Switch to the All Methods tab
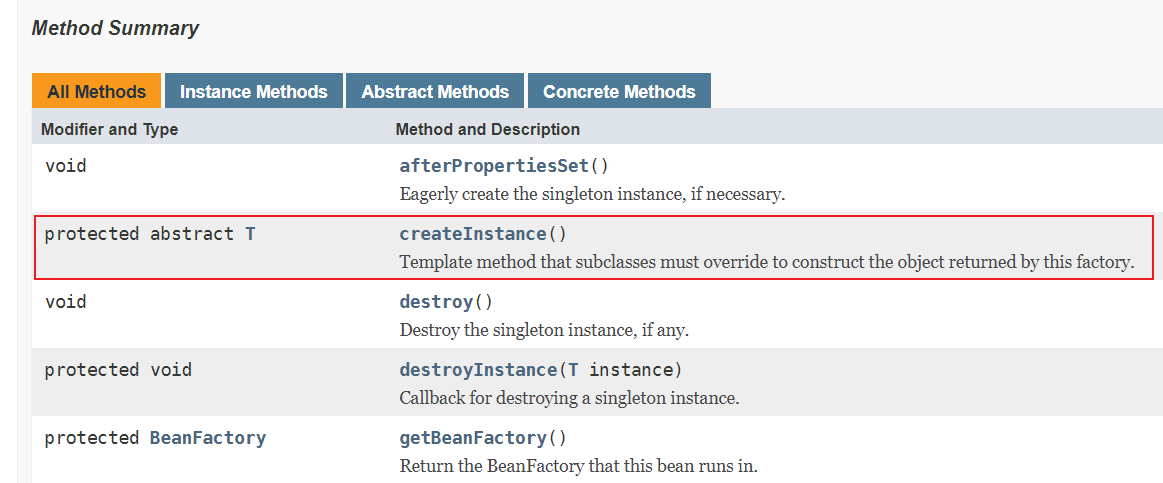The height and width of the screenshot is (483, 1163). click(x=96, y=91)
